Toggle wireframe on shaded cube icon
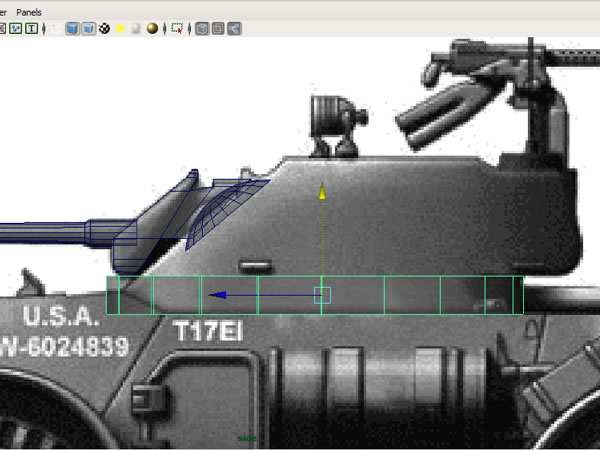Screen dimensions: 600x450 click(88, 28)
